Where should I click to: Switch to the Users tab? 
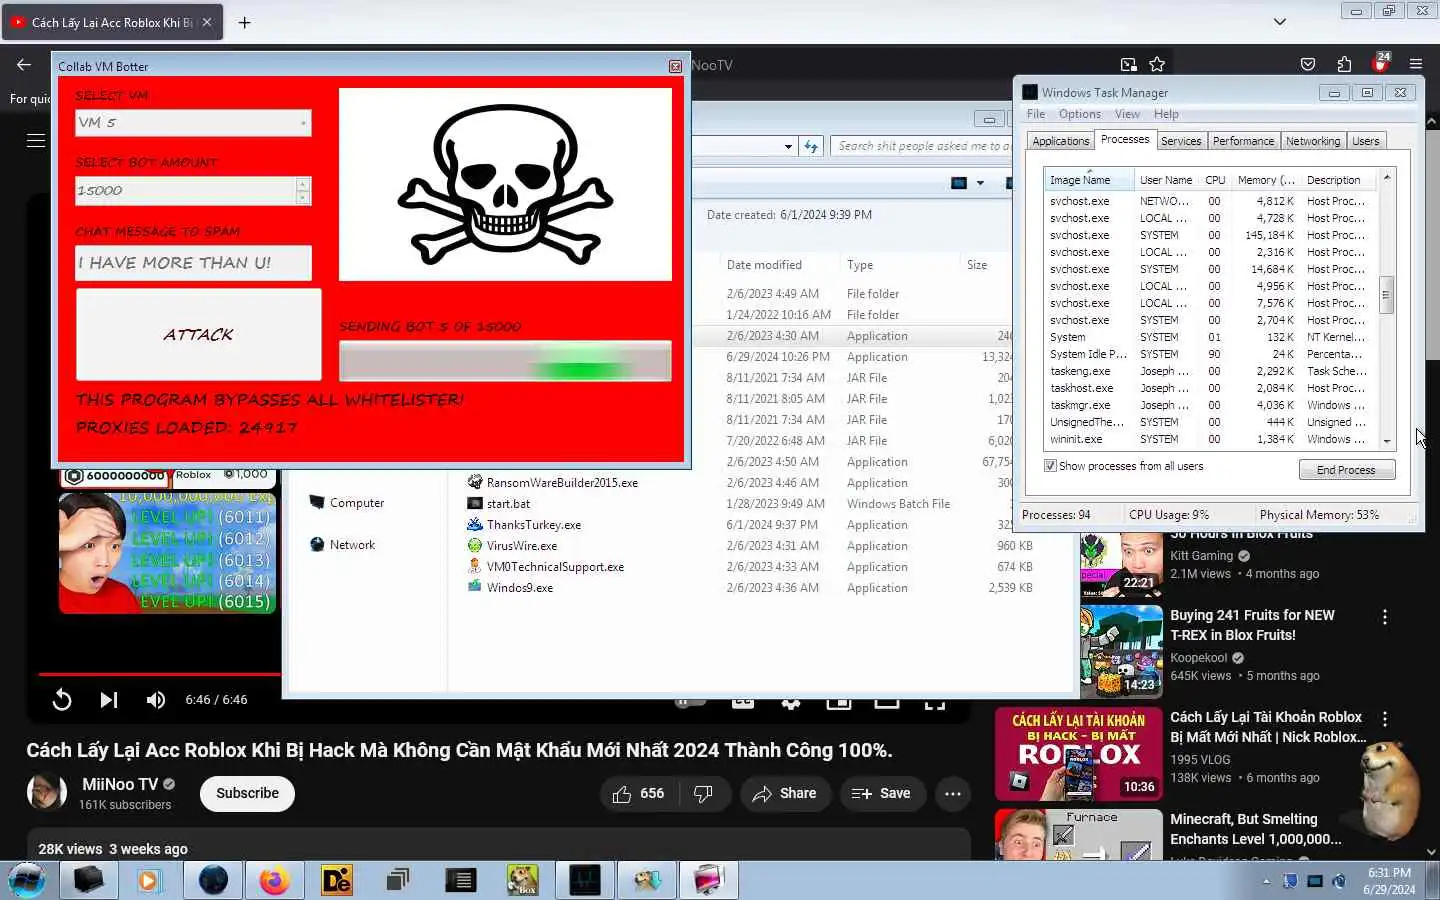pos(1365,141)
